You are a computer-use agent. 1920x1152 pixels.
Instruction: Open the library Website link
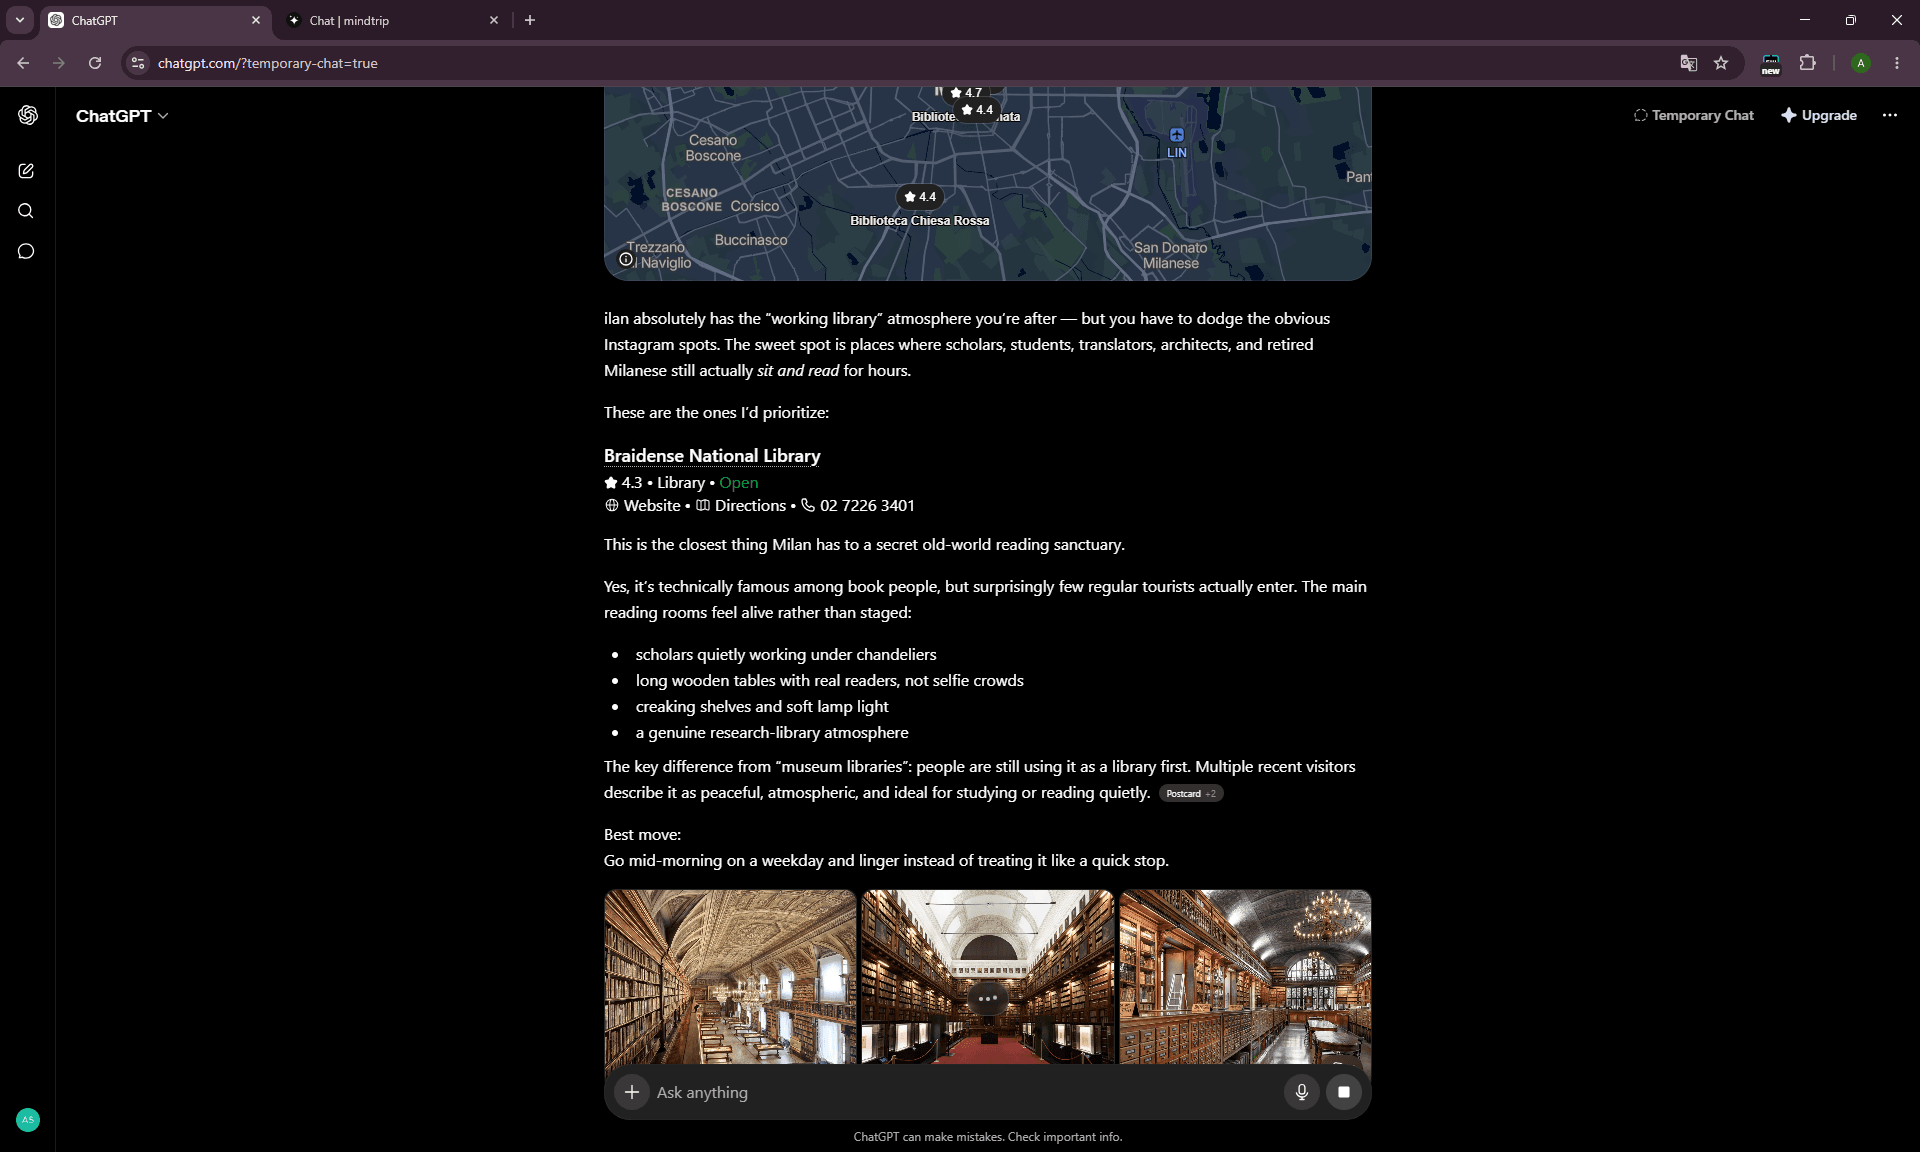[643, 506]
